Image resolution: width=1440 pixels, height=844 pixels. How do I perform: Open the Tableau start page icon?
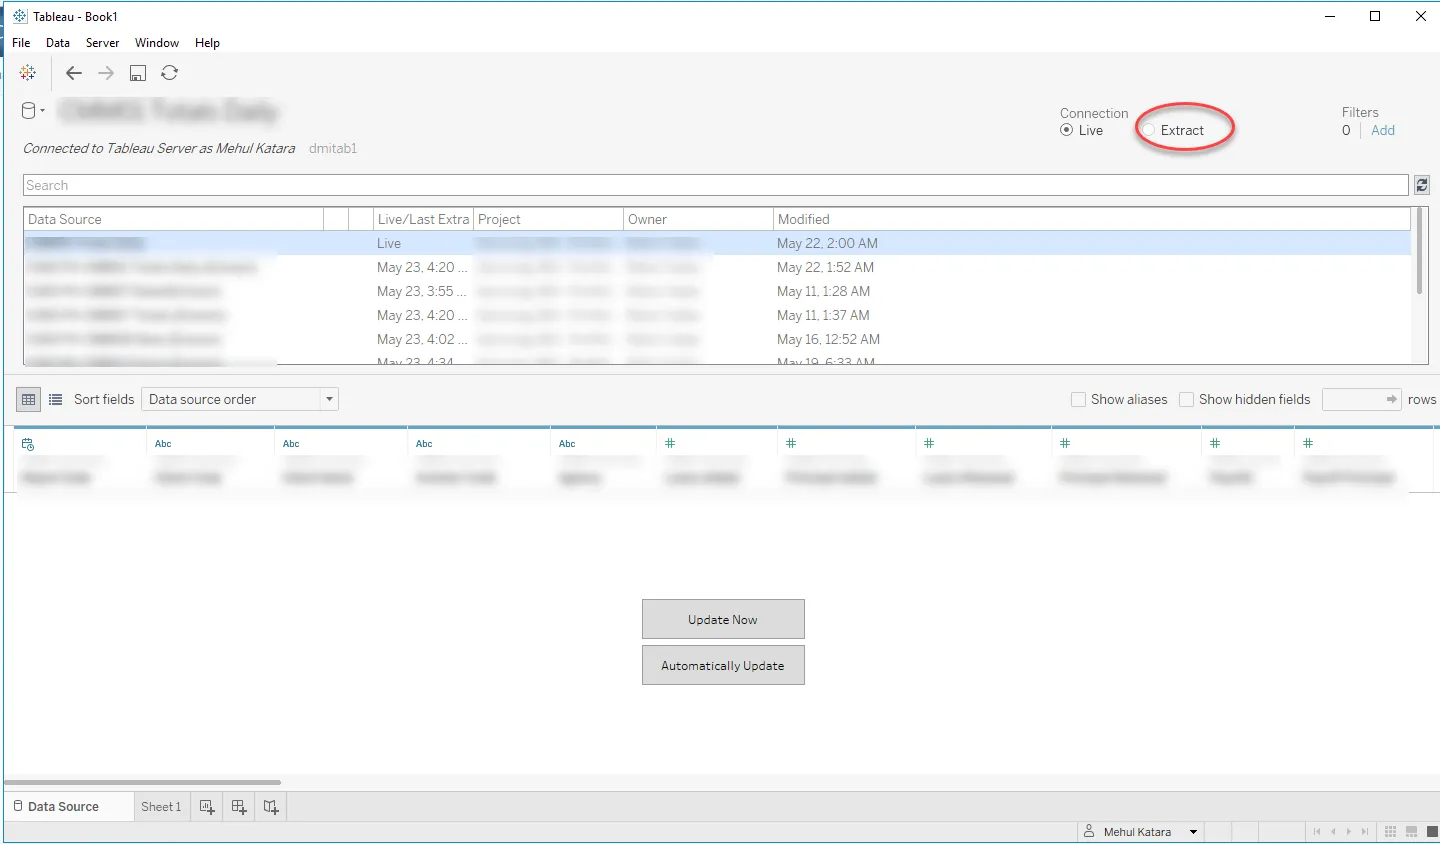(28, 73)
